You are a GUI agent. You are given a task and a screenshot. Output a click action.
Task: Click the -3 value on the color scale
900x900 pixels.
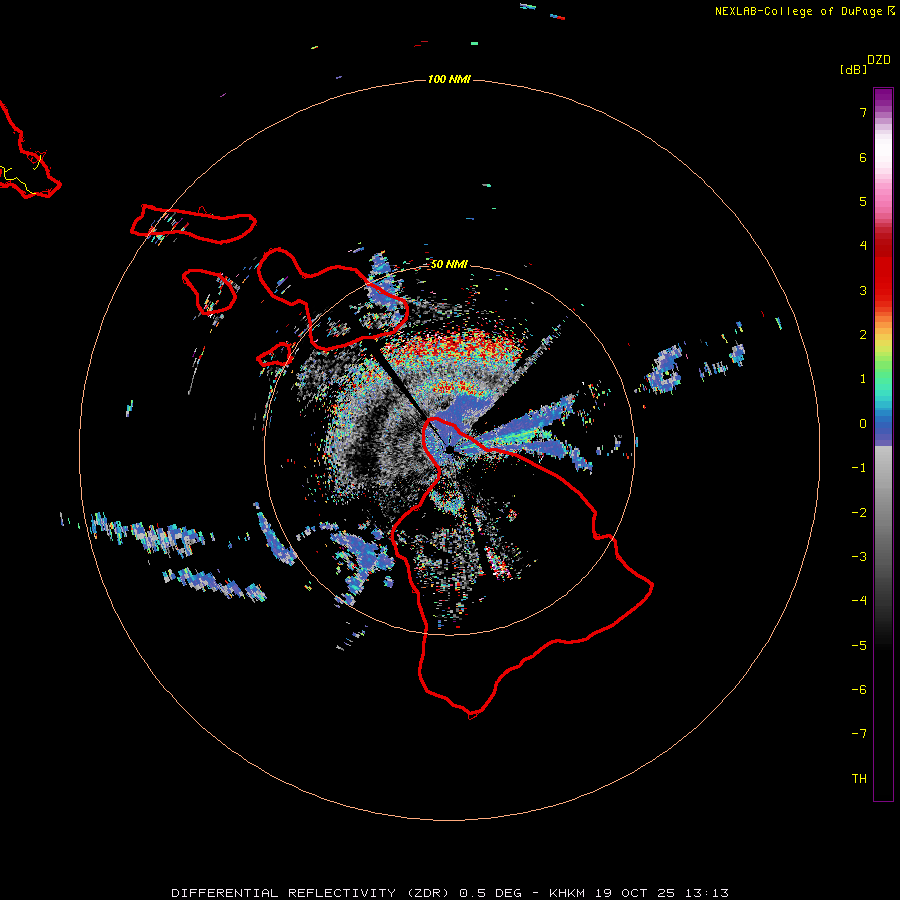[859, 557]
